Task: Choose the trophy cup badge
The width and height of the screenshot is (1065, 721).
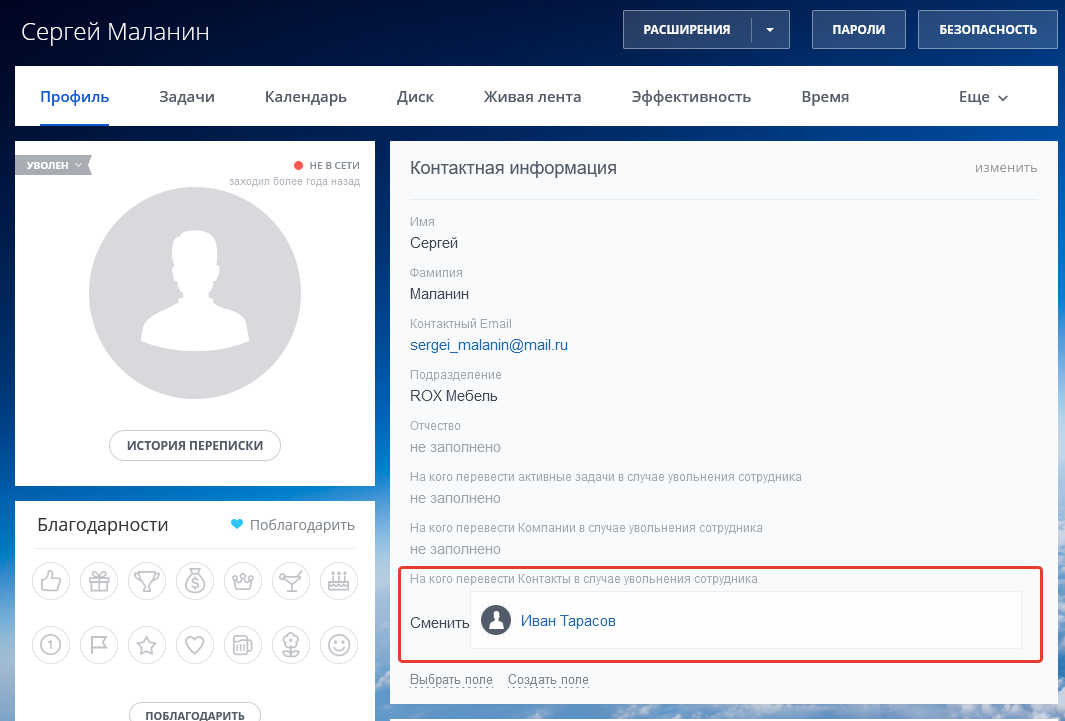Action: (147, 580)
